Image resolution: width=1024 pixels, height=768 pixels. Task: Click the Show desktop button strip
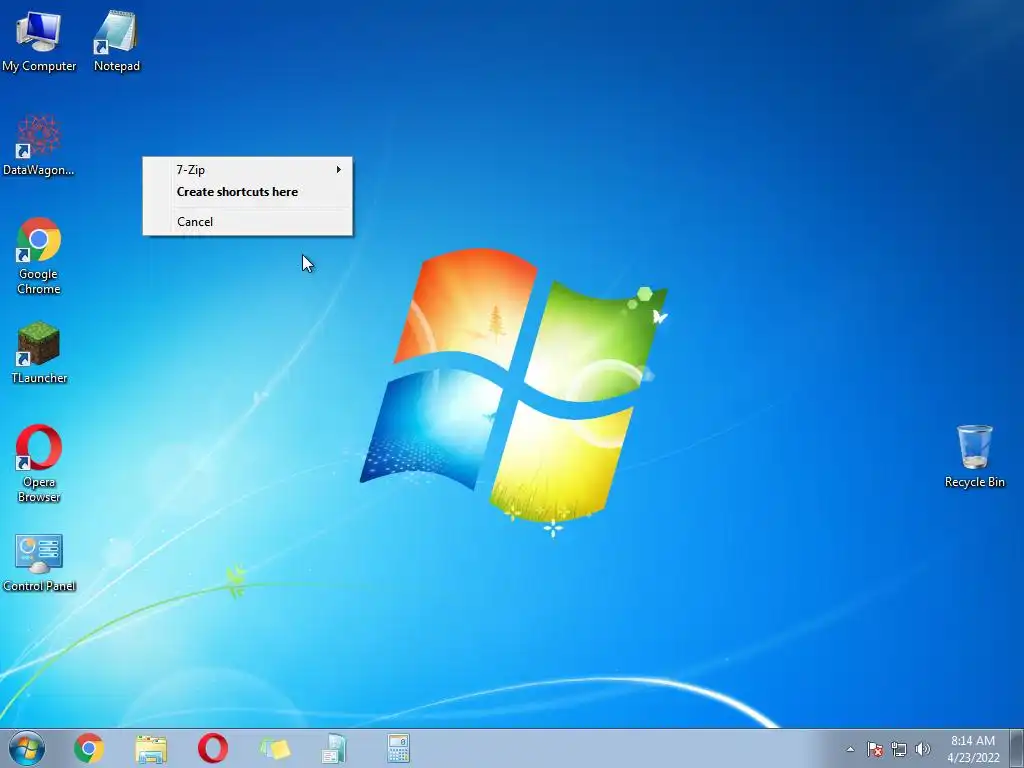(x=1017, y=748)
